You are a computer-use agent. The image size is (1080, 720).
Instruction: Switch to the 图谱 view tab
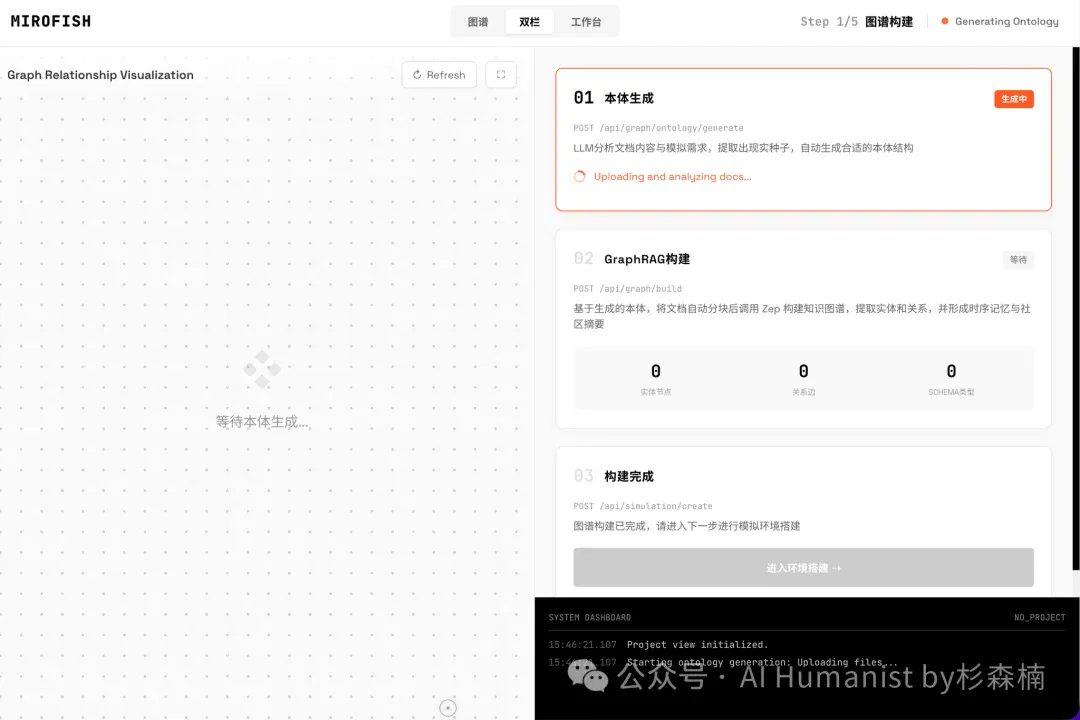(477, 21)
